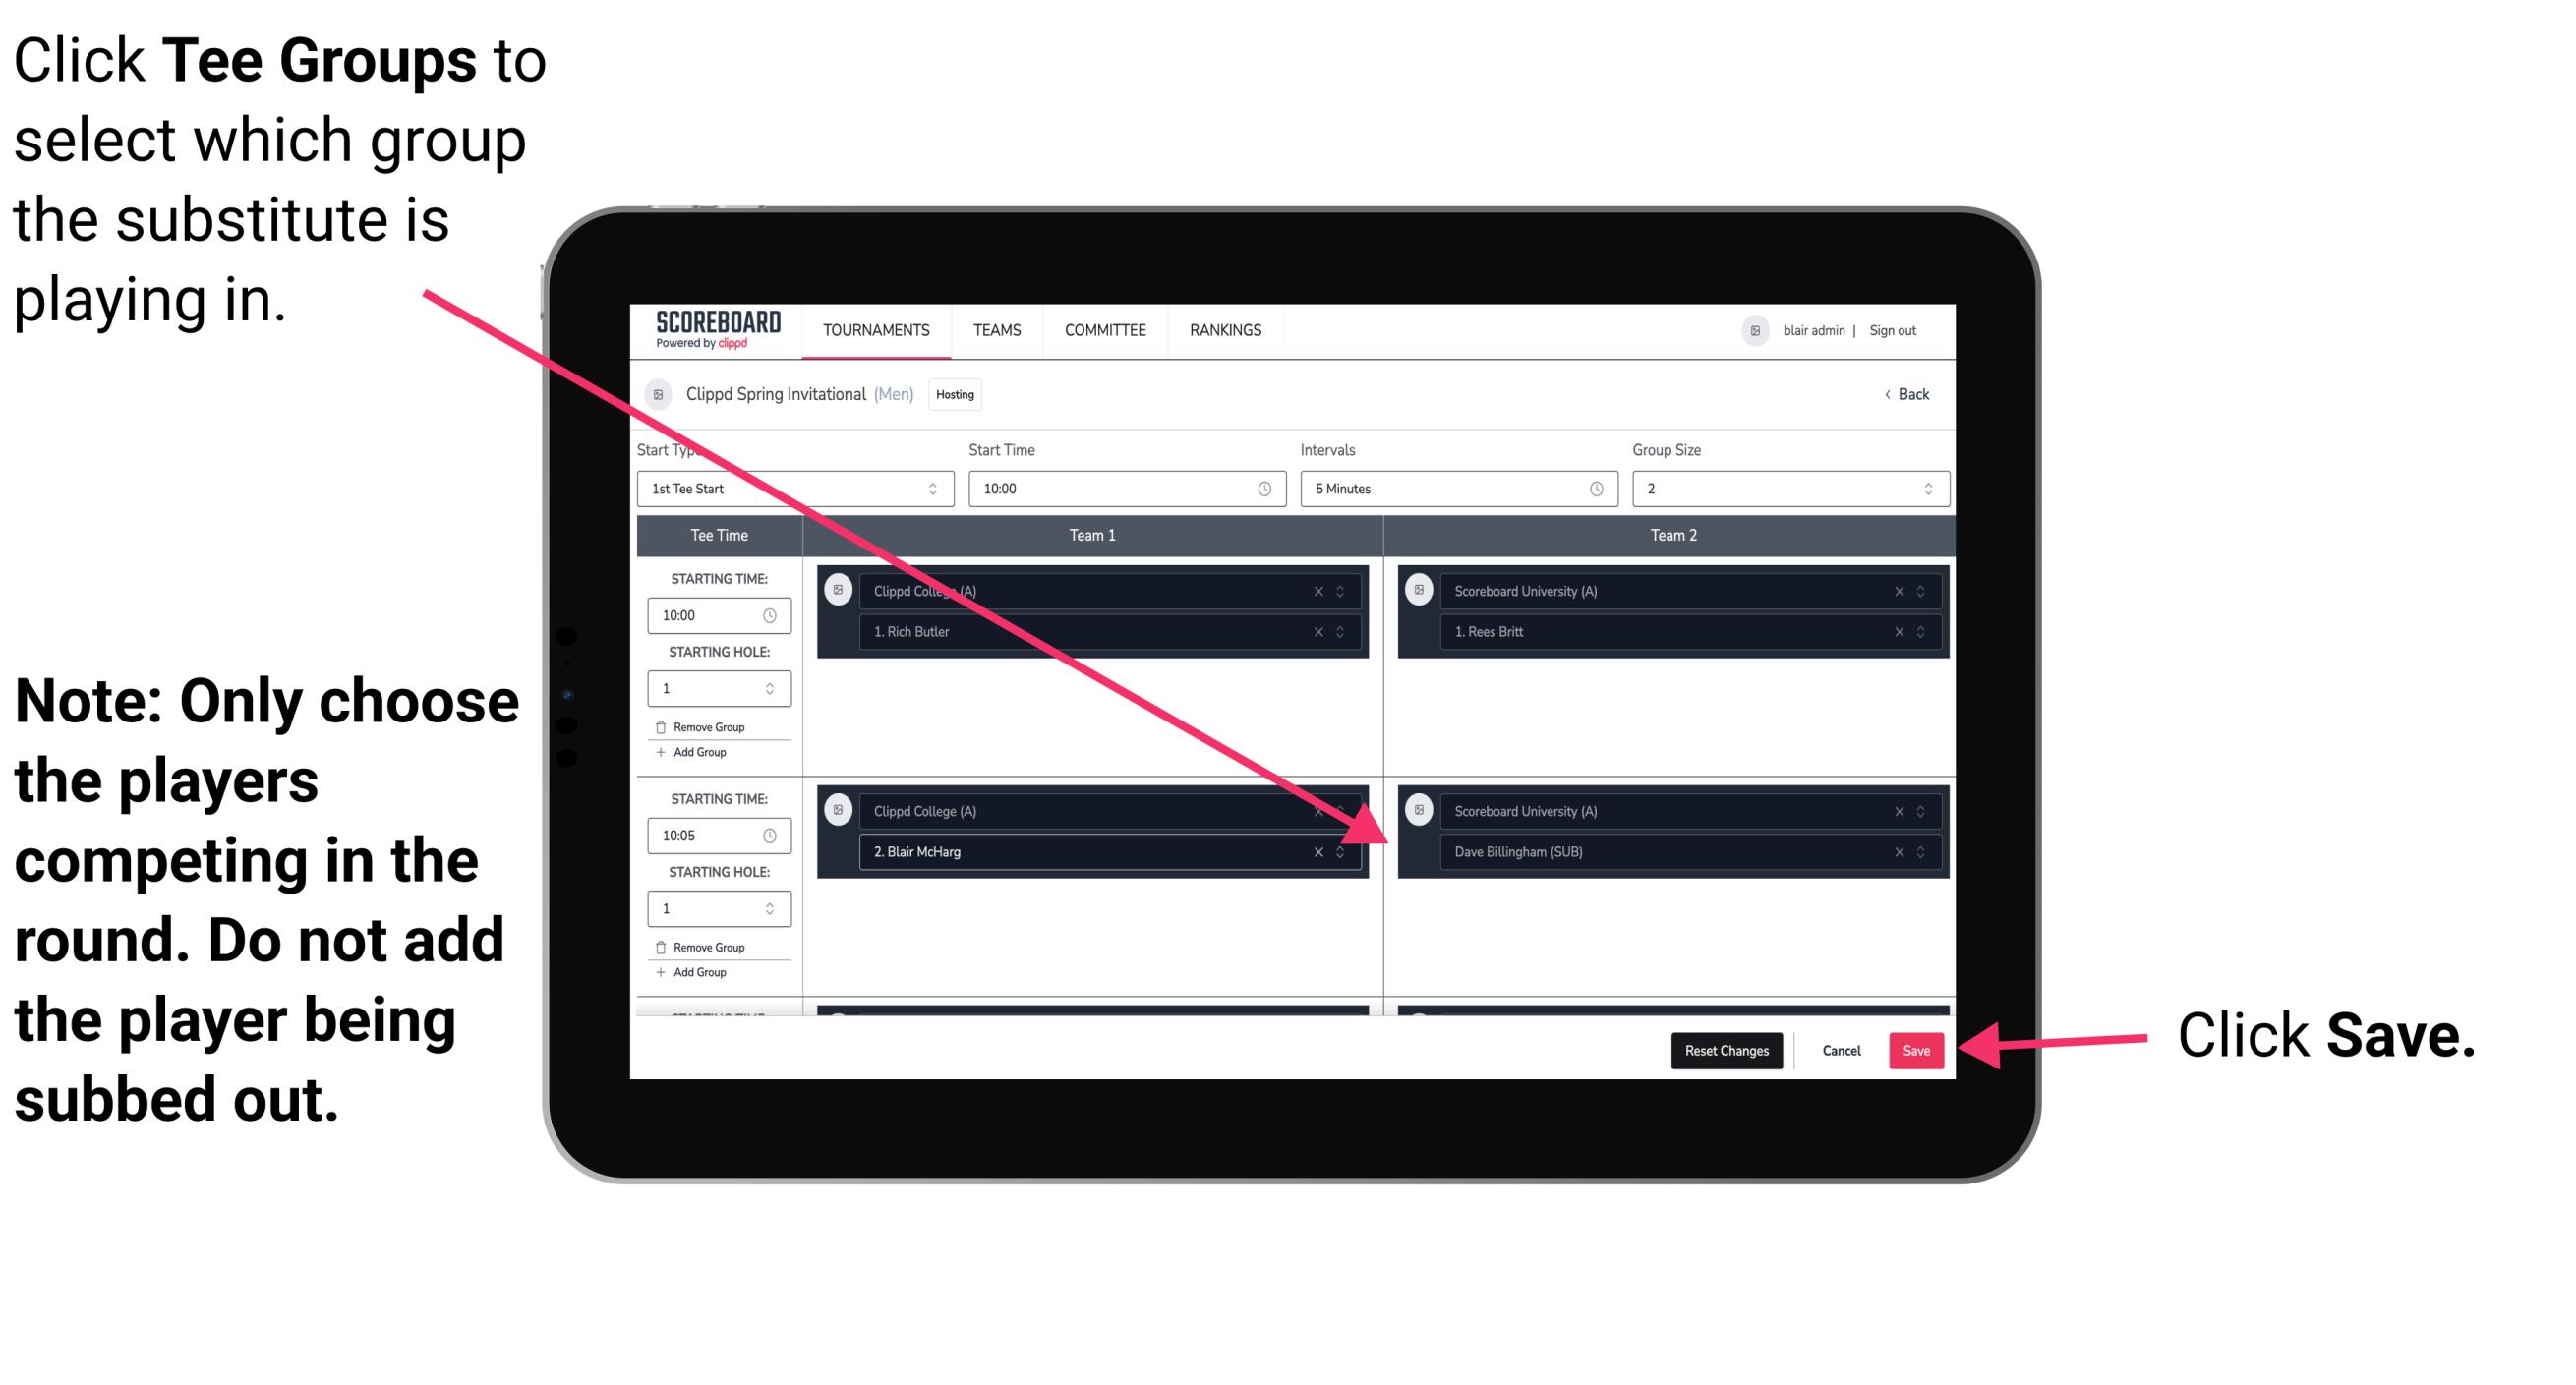Click Save button to confirm changes

point(1914,1051)
